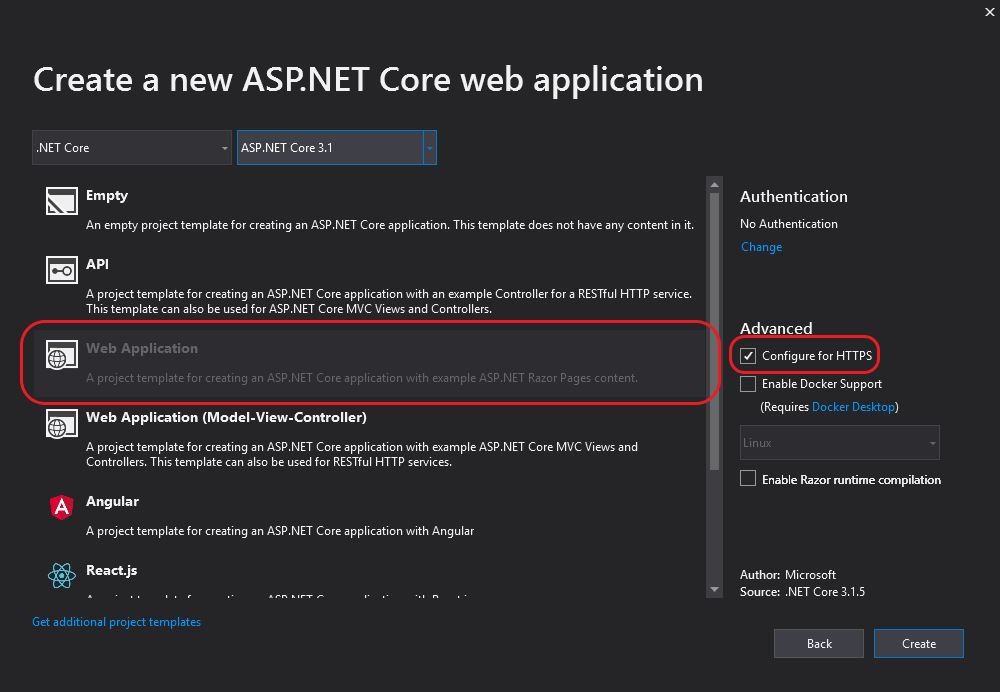Viewport: 1000px width, 692px height.
Task: Select the Angular template title
Action: click(112, 501)
